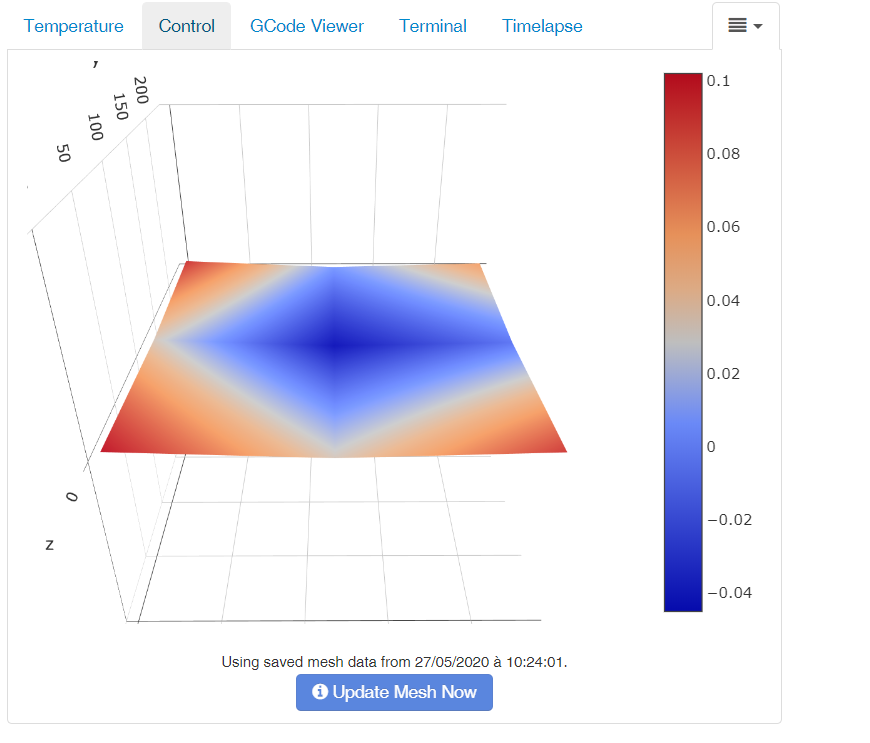Click the color scale bar legend
The width and height of the screenshot is (870, 743).
click(683, 342)
